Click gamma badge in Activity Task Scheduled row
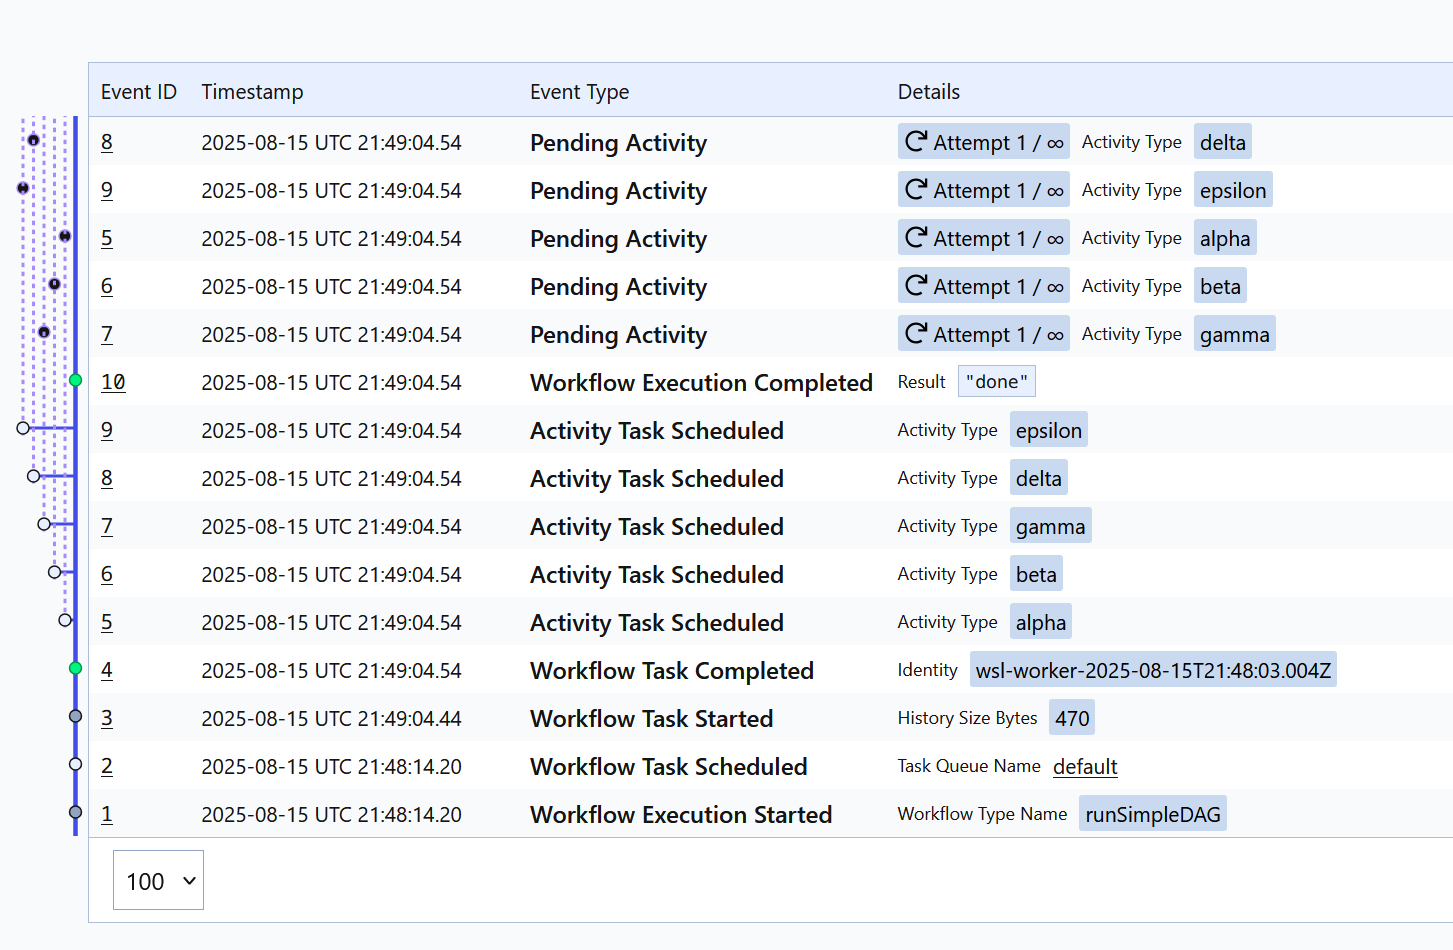 pyautogui.click(x=1050, y=526)
